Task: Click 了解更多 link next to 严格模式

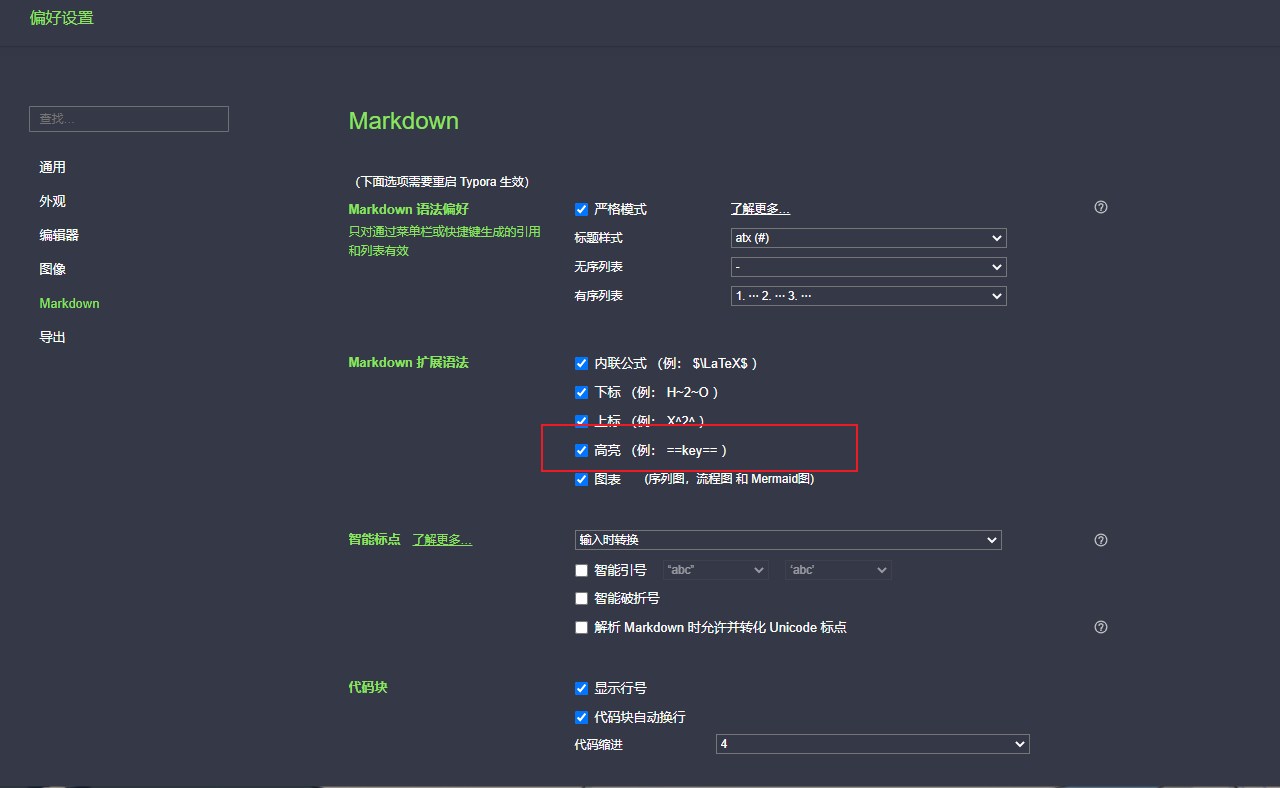Action: point(760,209)
